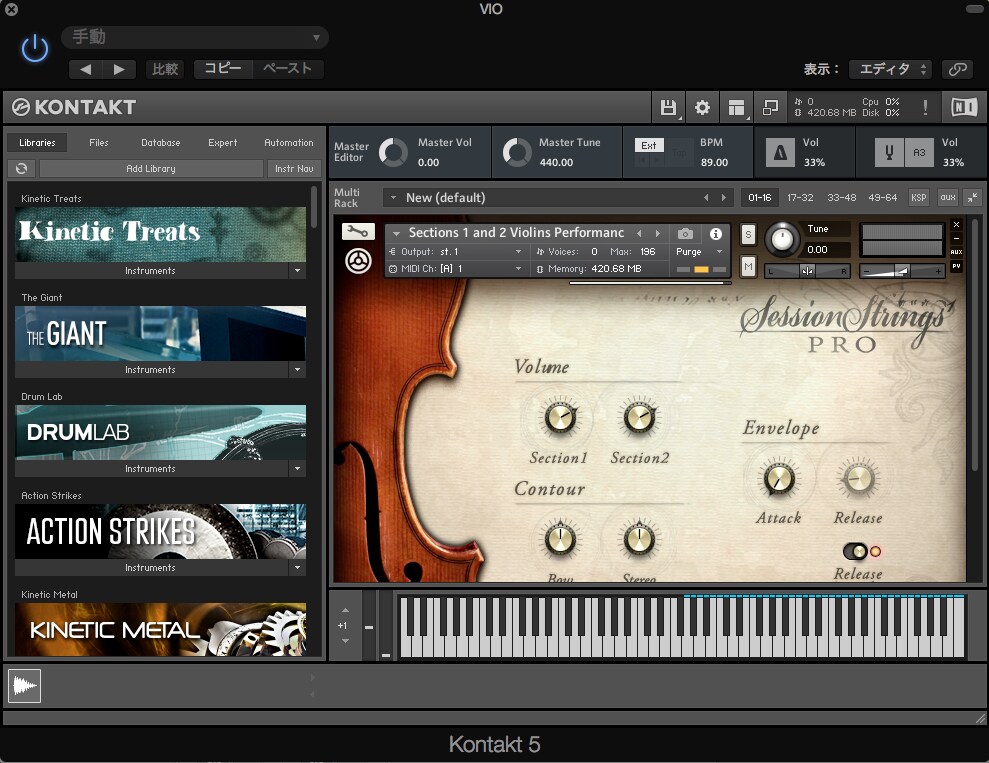Switch to the Automation tab

point(289,143)
